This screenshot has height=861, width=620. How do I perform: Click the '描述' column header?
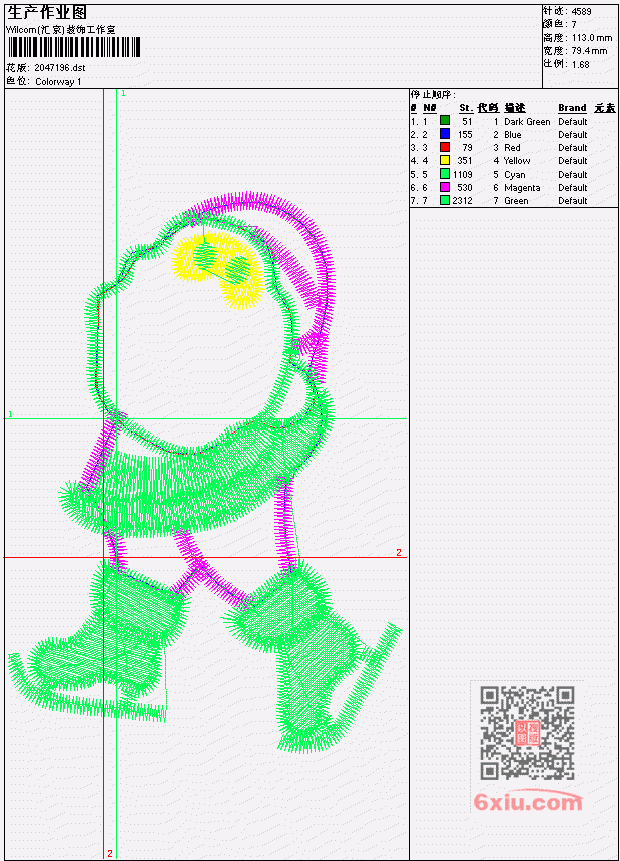point(515,108)
